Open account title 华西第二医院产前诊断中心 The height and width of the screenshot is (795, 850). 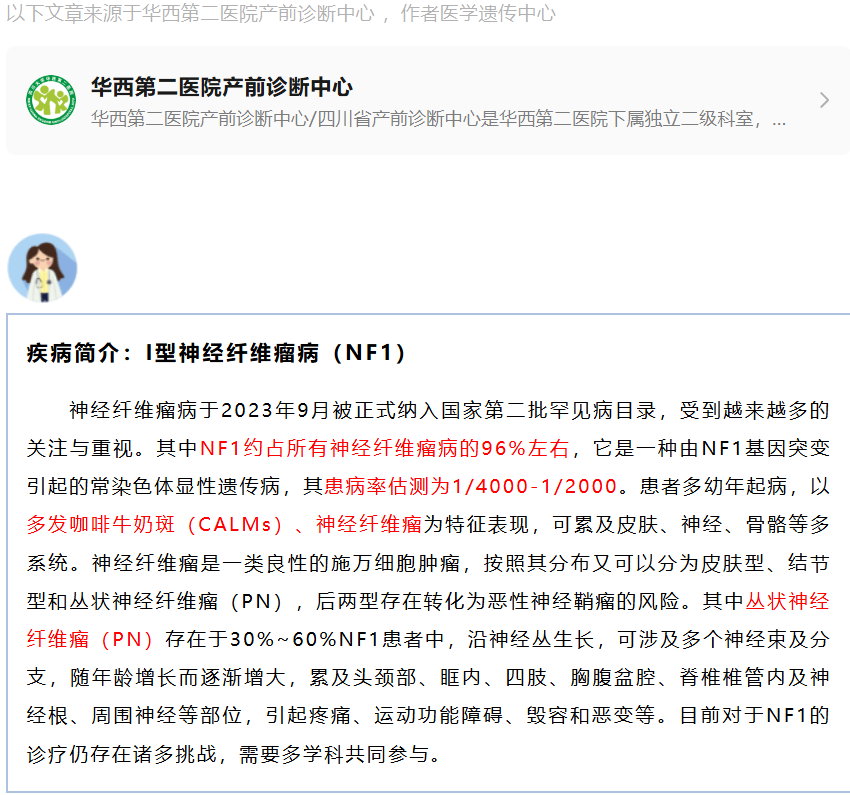pyautogui.click(x=222, y=87)
